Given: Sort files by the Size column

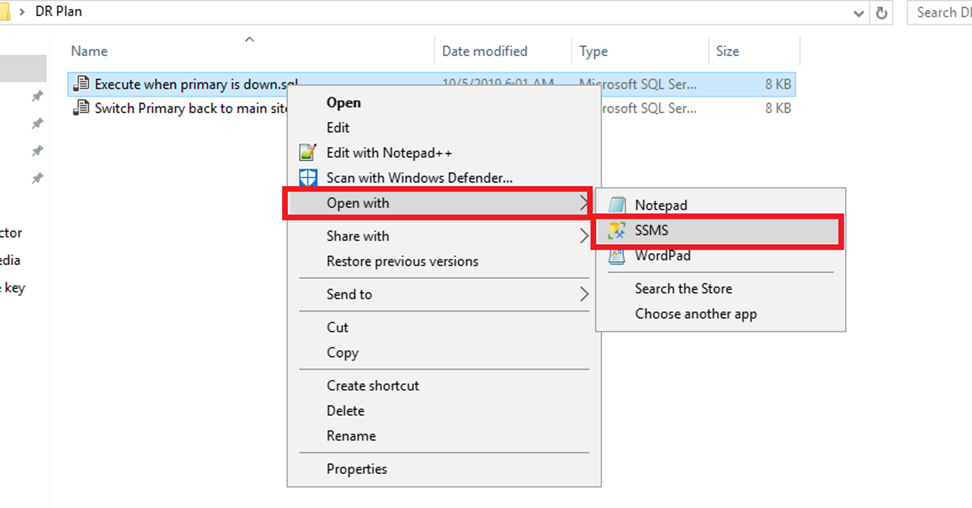Looking at the screenshot, I should tap(727, 51).
